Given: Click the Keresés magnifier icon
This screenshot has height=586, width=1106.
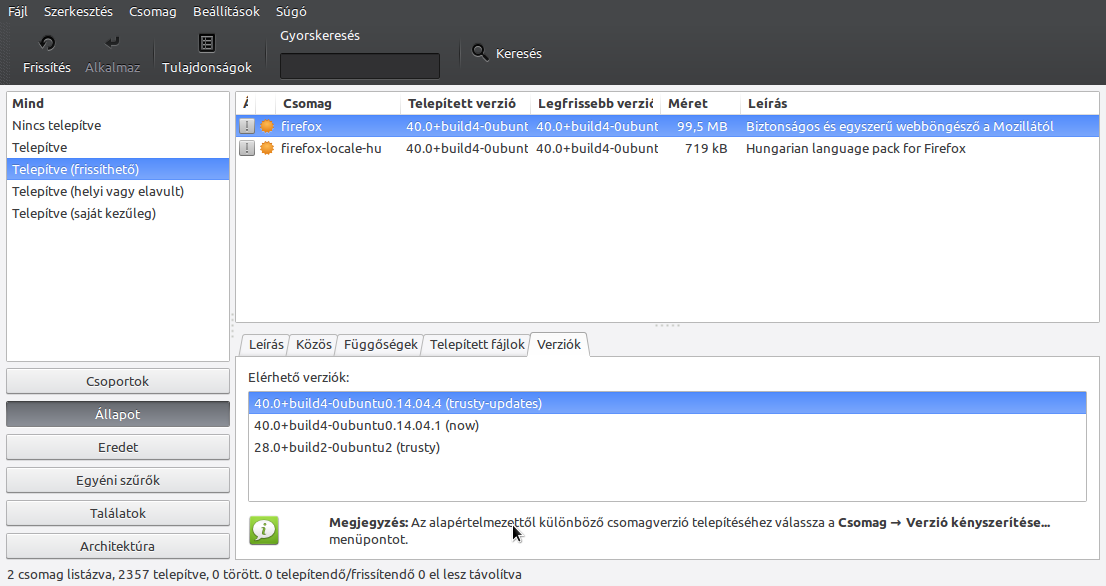Looking at the screenshot, I should pos(480,53).
